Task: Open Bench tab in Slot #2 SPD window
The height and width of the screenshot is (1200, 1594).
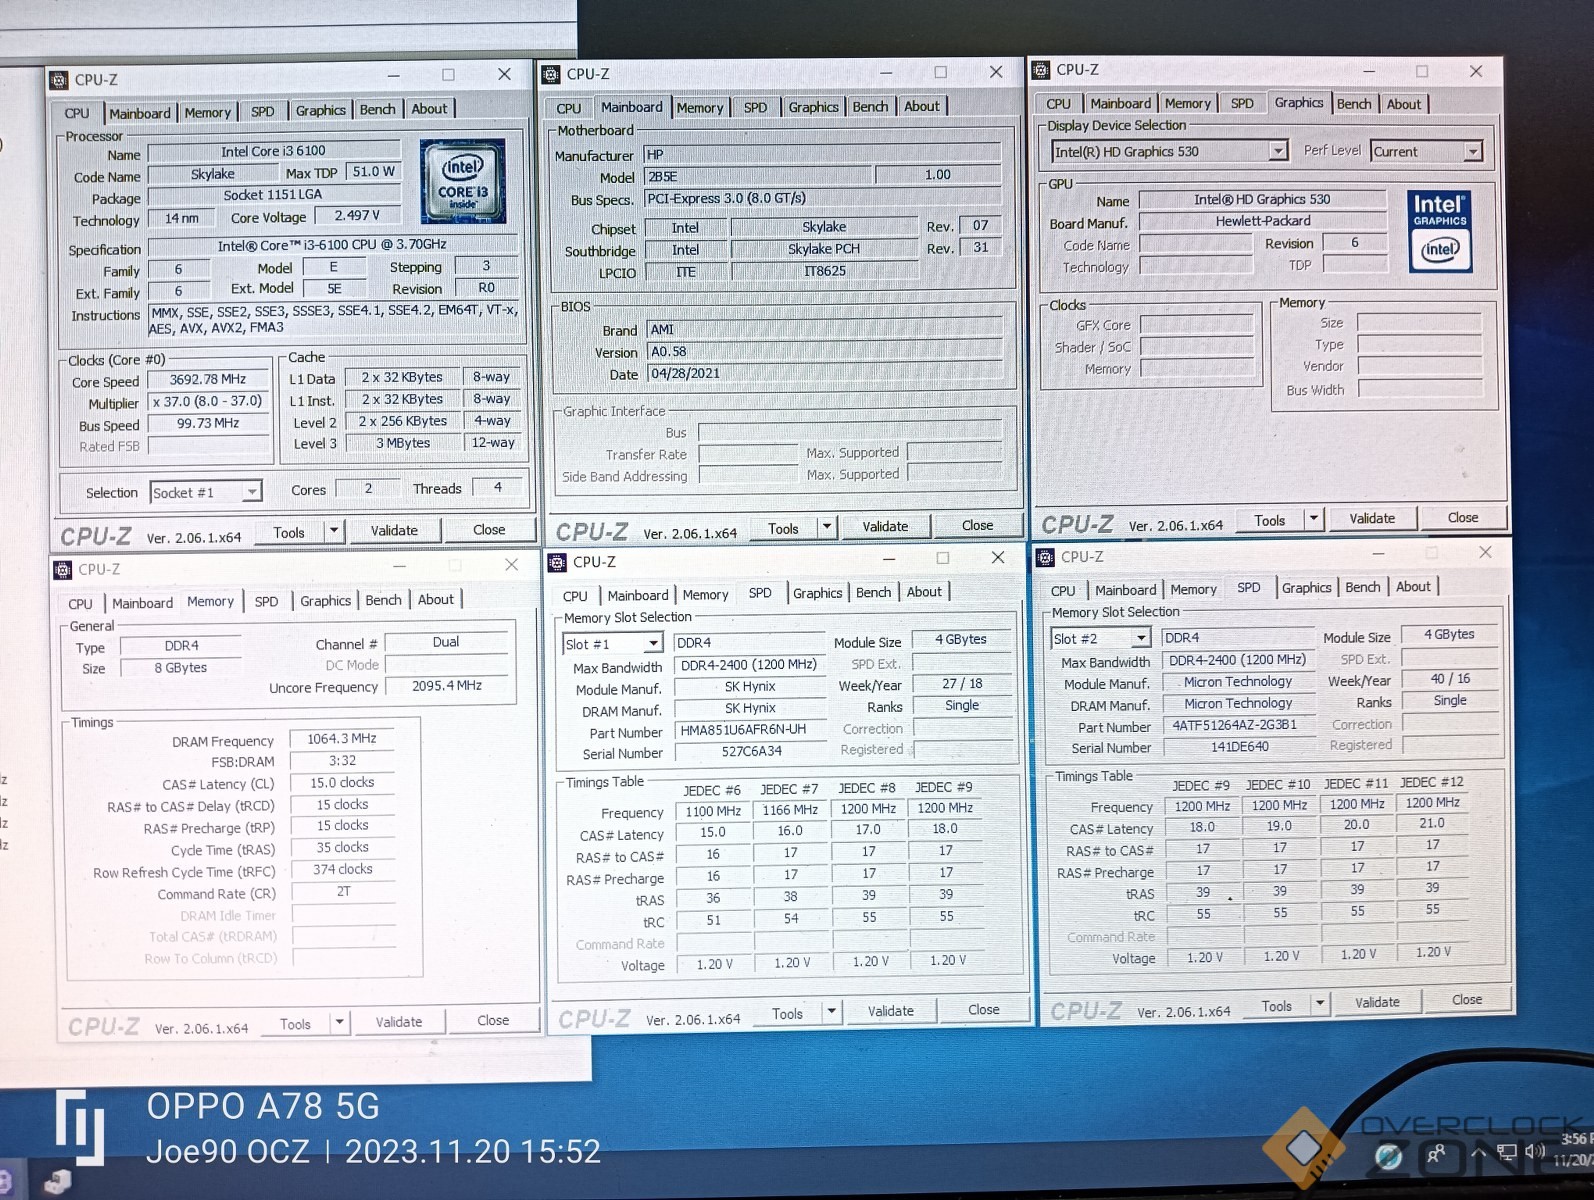Action: tap(1363, 587)
